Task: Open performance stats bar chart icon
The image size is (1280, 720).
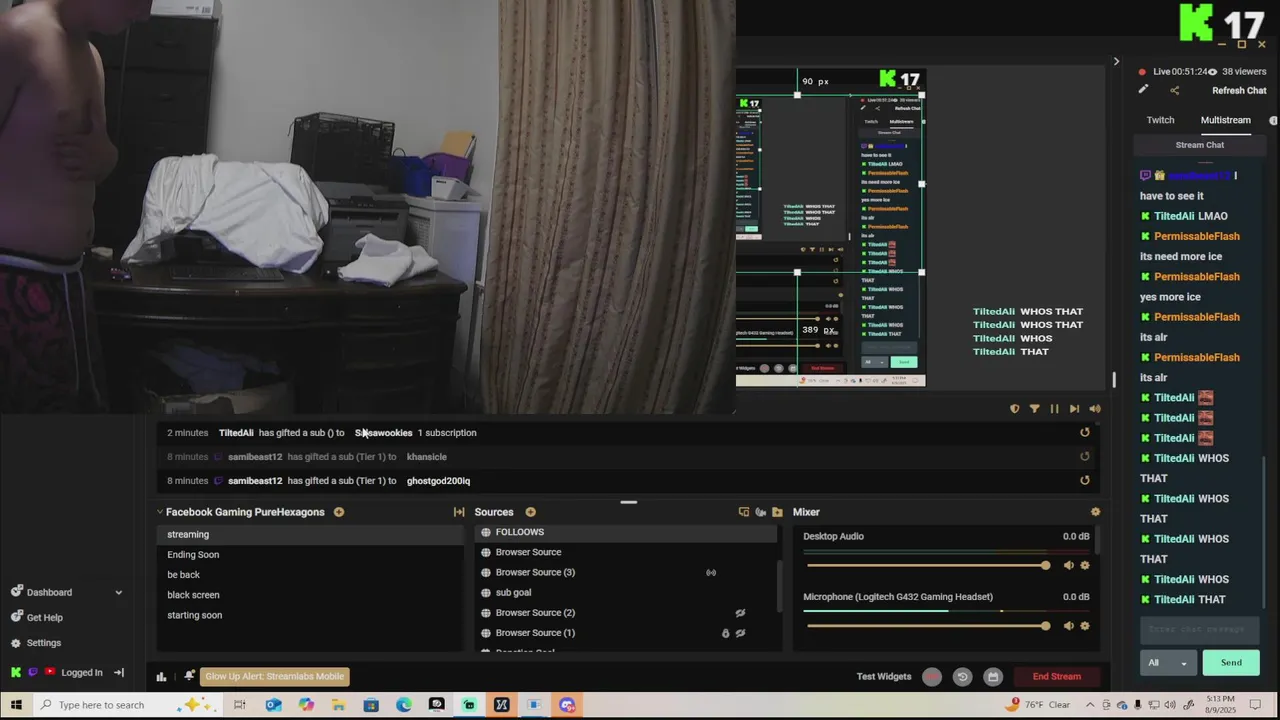Action: click(161, 677)
